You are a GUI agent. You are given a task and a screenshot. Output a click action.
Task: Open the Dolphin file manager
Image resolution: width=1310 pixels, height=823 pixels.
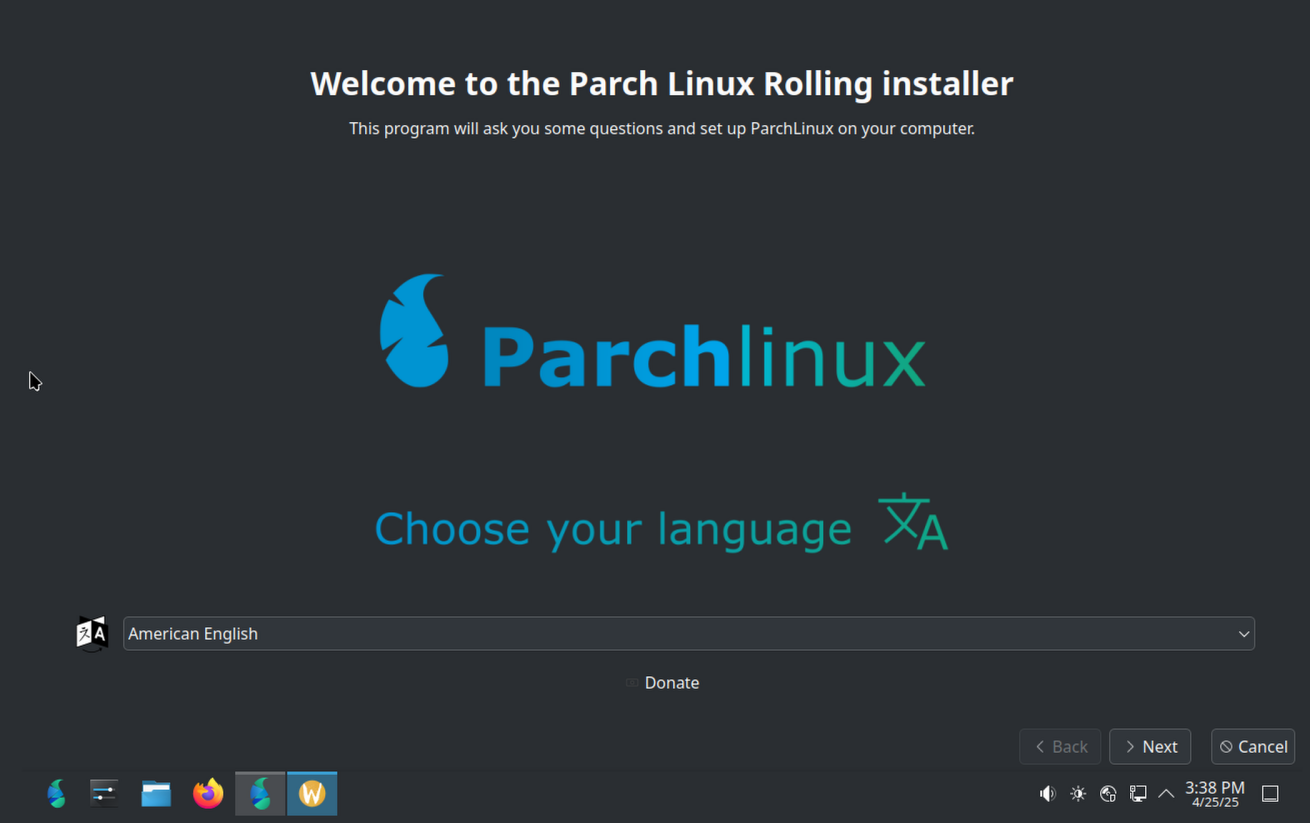tap(156, 793)
